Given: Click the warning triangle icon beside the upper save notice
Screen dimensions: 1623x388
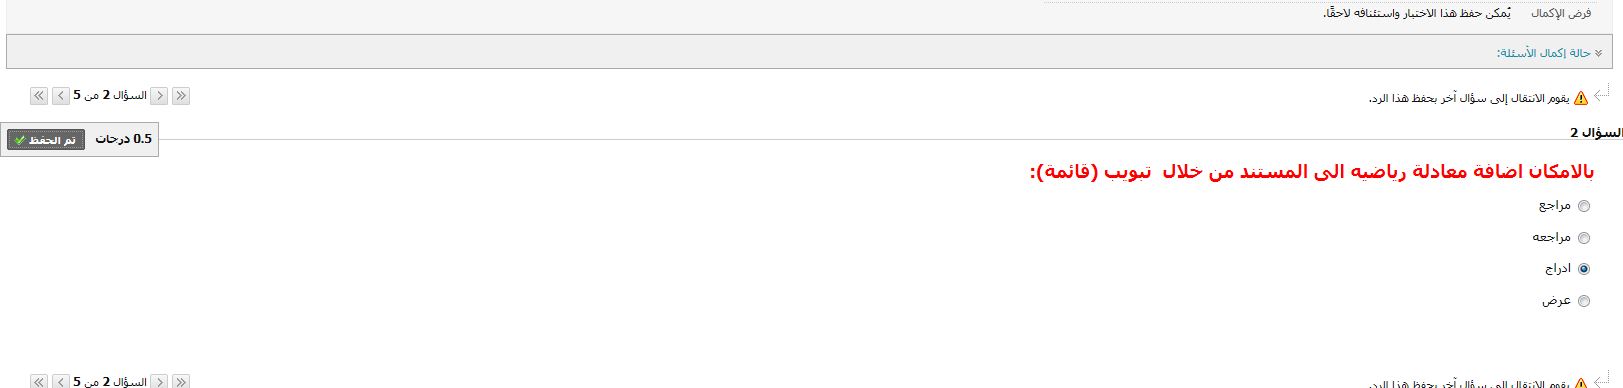Looking at the screenshot, I should (1581, 98).
